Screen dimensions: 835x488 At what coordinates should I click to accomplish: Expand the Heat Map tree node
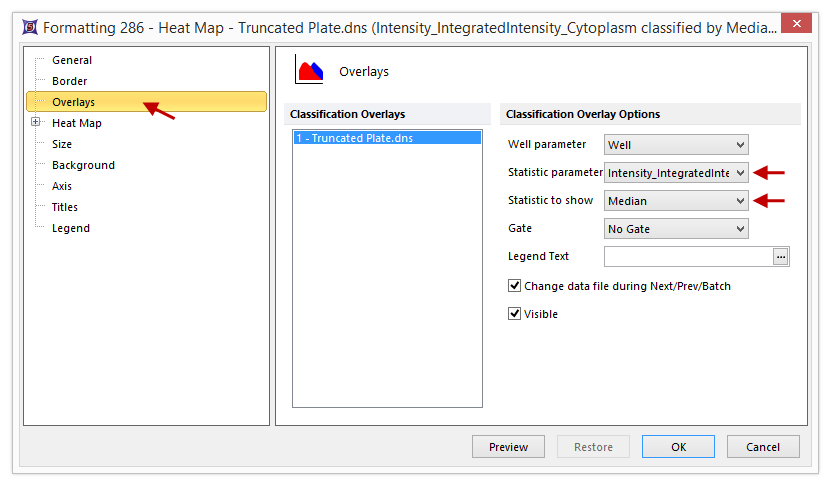[x=36, y=123]
